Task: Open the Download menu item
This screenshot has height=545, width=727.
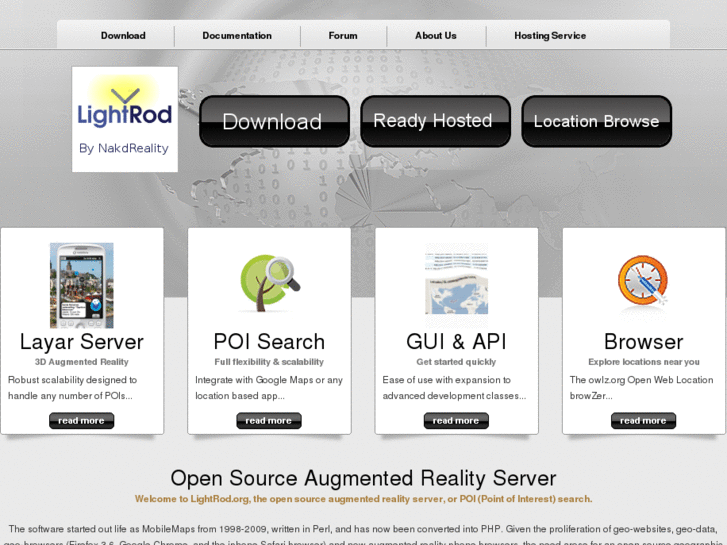Action: pos(123,36)
